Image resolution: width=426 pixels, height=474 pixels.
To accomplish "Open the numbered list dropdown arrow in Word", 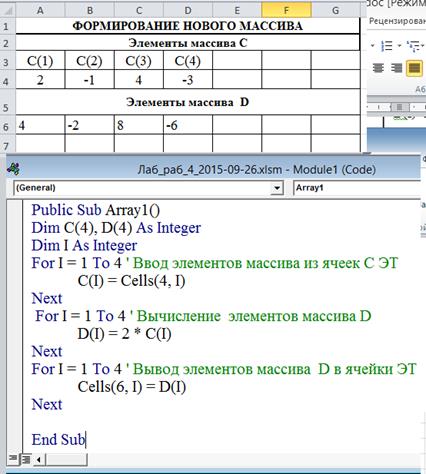I will 399,46.
